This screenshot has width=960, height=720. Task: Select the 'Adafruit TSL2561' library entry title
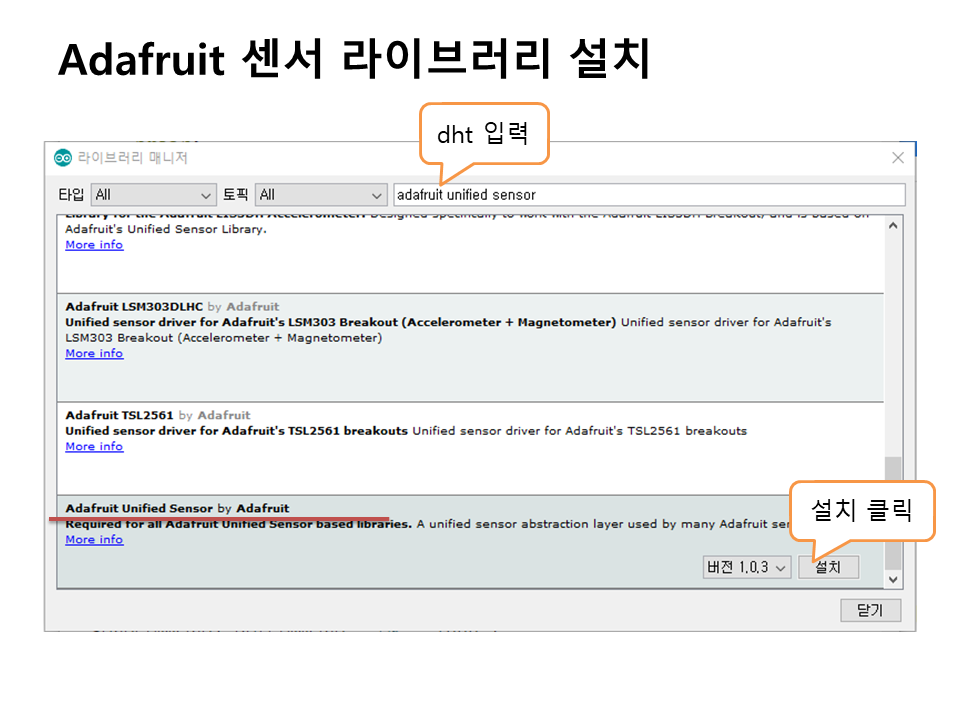119,416
